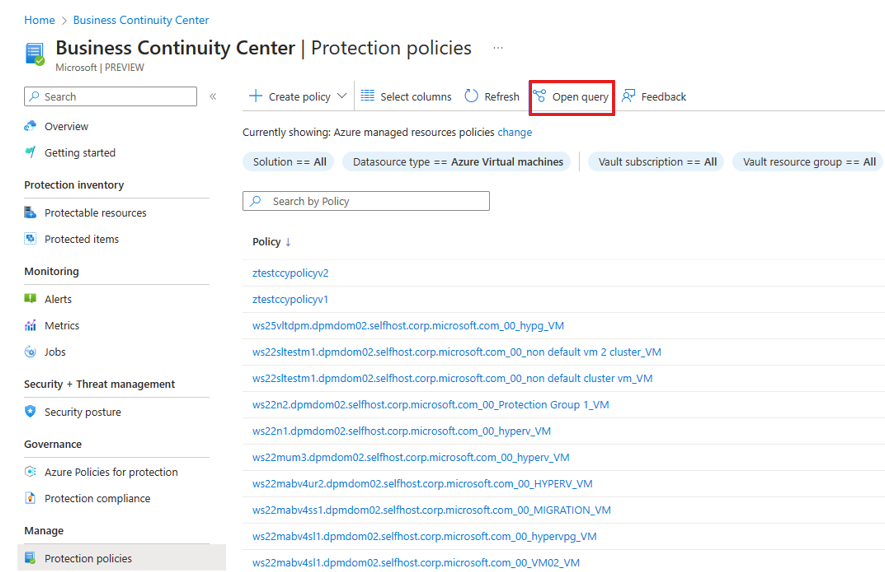Open the more options ellipsis by title

pos(498,48)
